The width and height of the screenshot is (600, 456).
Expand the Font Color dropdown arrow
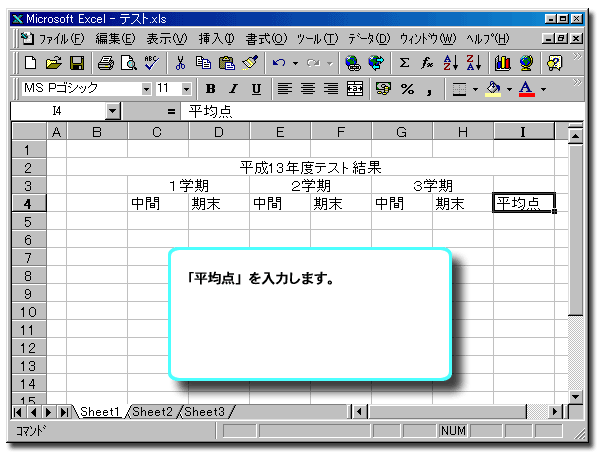click(x=543, y=89)
